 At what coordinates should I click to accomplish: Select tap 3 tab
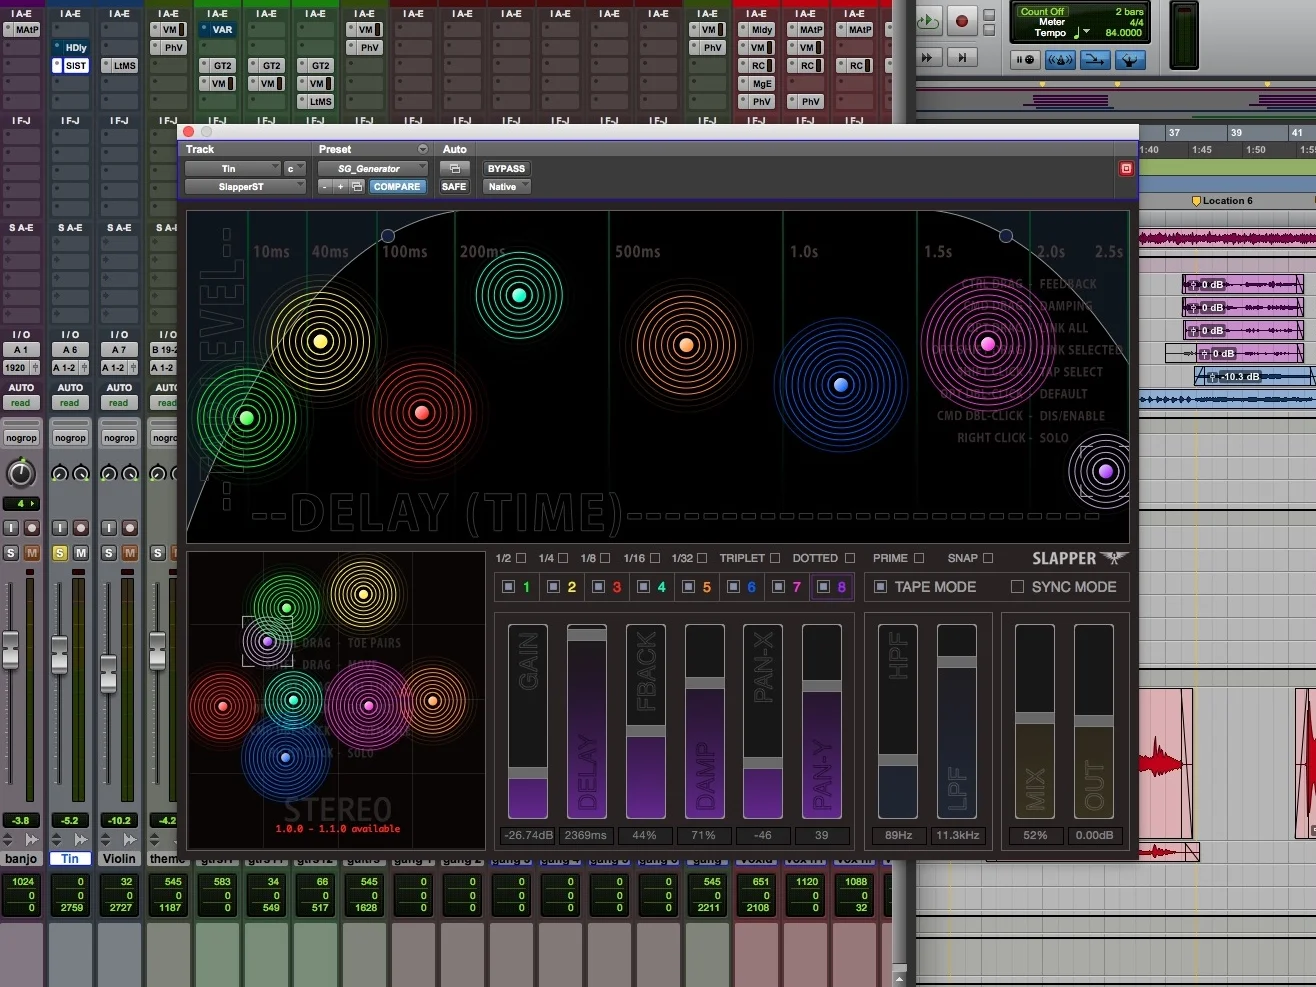click(x=607, y=587)
